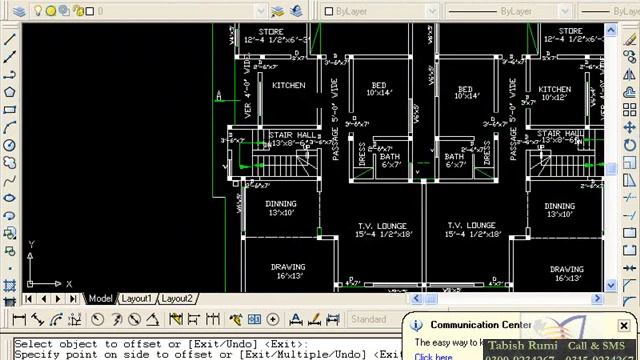Select the Spline tool
This screenshot has height=360, width=640.
(x=9, y=180)
